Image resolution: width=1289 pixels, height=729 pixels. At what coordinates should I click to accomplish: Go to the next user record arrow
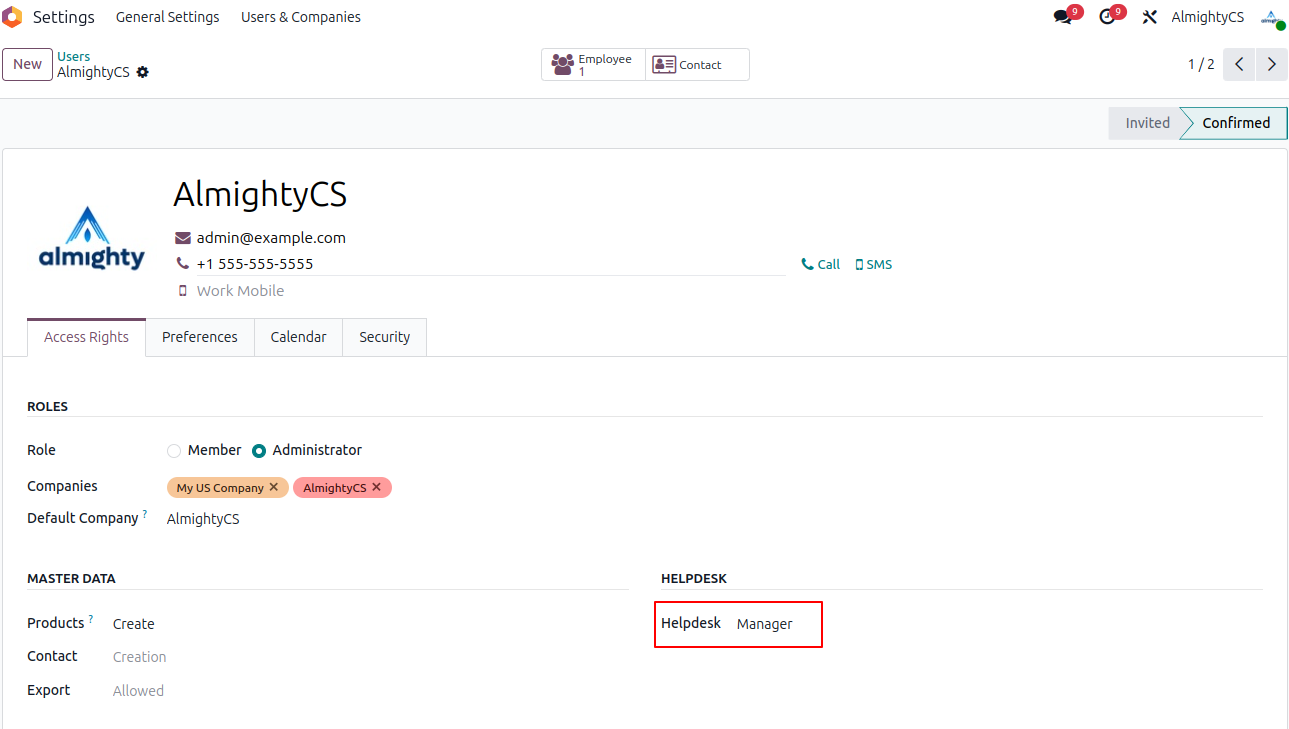pyautogui.click(x=1271, y=65)
